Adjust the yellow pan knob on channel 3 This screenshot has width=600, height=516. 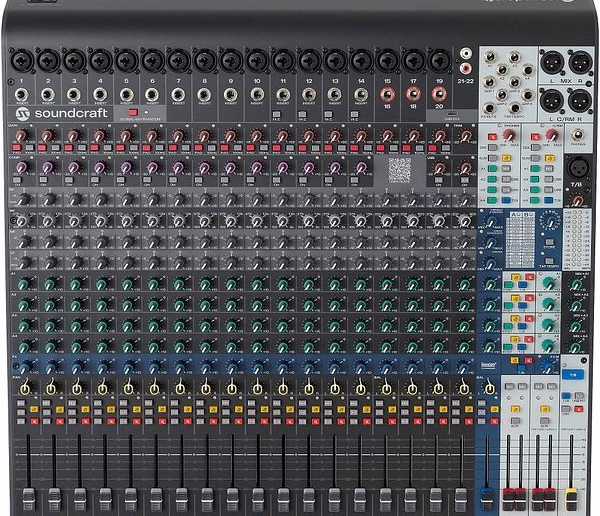tap(77, 389)
